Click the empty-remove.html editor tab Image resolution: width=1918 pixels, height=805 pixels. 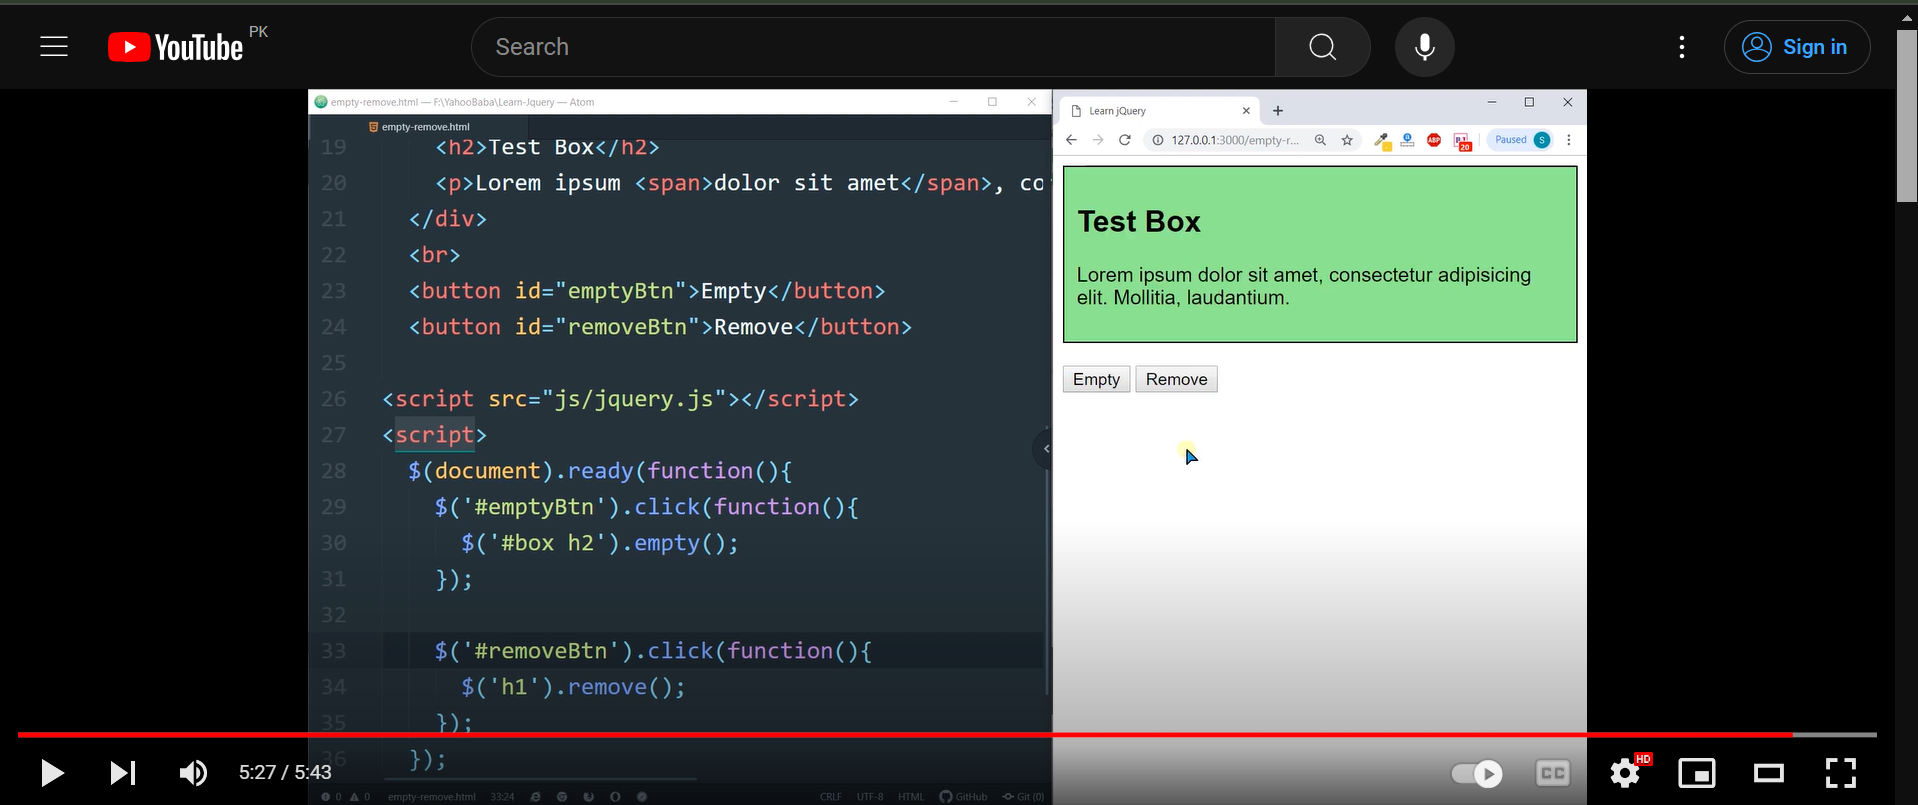click(424, 127)
